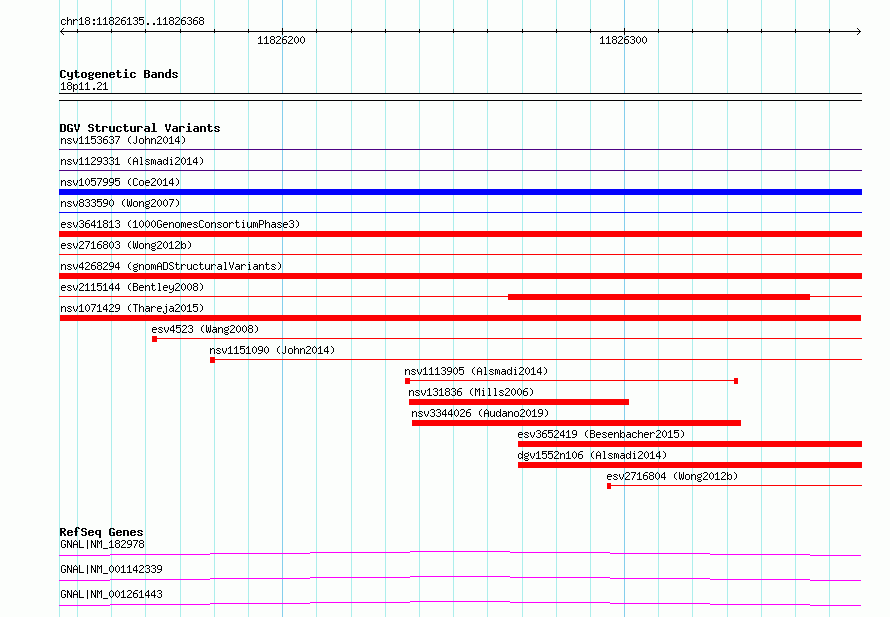Open the Cytogenetic Bands track heading

[119, 74]
